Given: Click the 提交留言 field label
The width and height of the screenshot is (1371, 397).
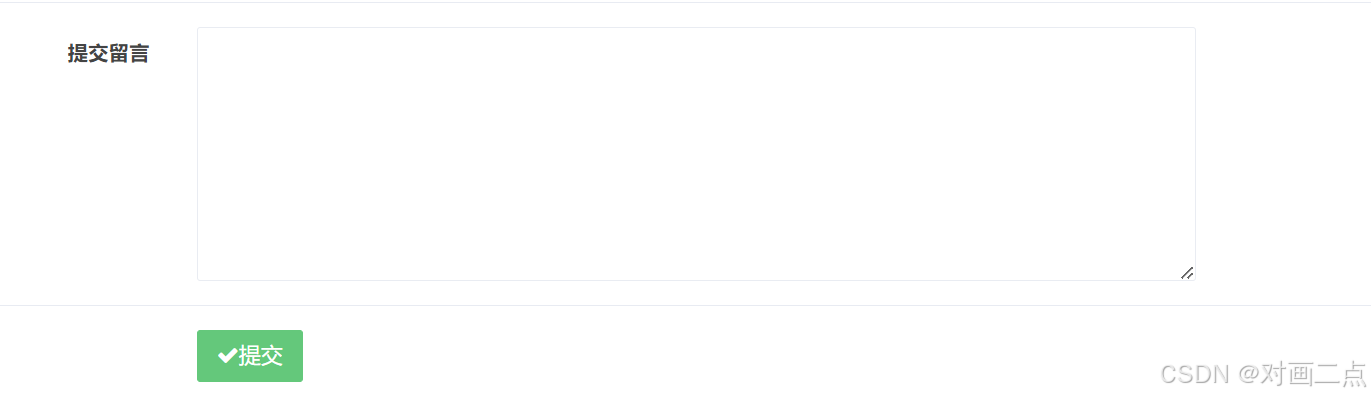Looking at the screenshot, I should (x=108, y=54).
